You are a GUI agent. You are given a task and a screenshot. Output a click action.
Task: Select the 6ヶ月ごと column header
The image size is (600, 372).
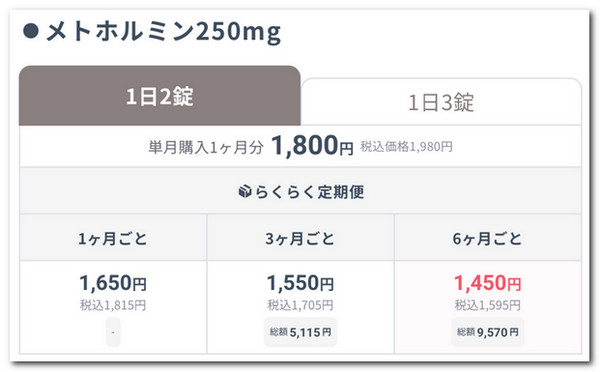[488, 238]
